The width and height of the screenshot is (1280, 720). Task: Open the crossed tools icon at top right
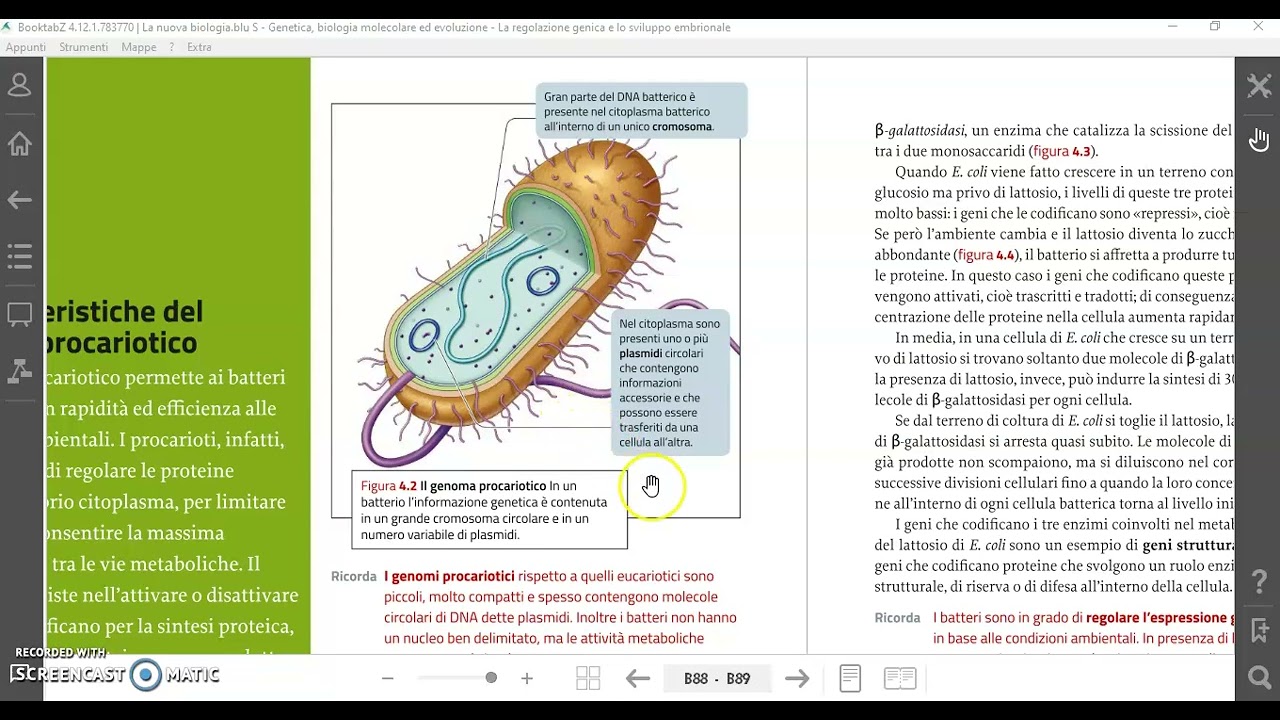click(x=1259, y=86)
